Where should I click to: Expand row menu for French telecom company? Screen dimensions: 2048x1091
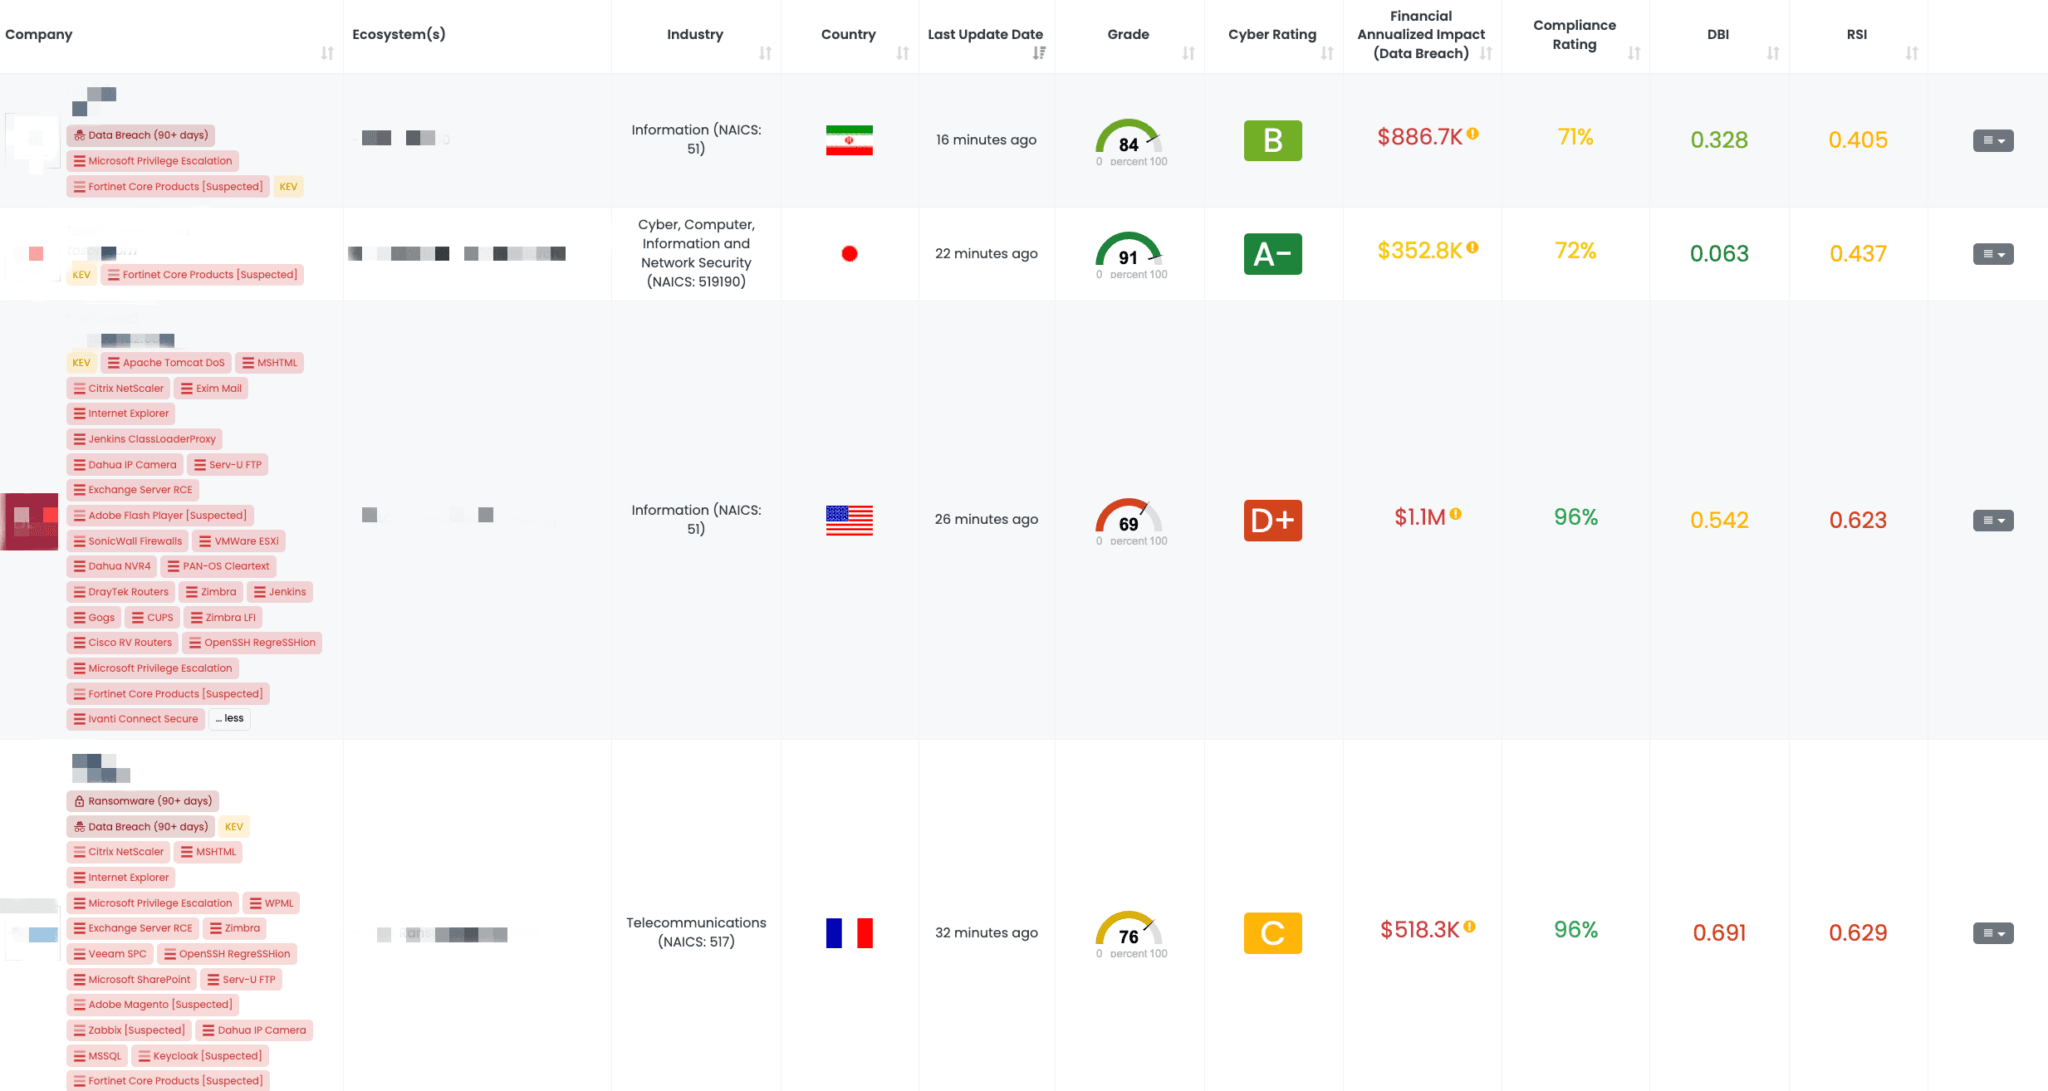coord(1992,934)
